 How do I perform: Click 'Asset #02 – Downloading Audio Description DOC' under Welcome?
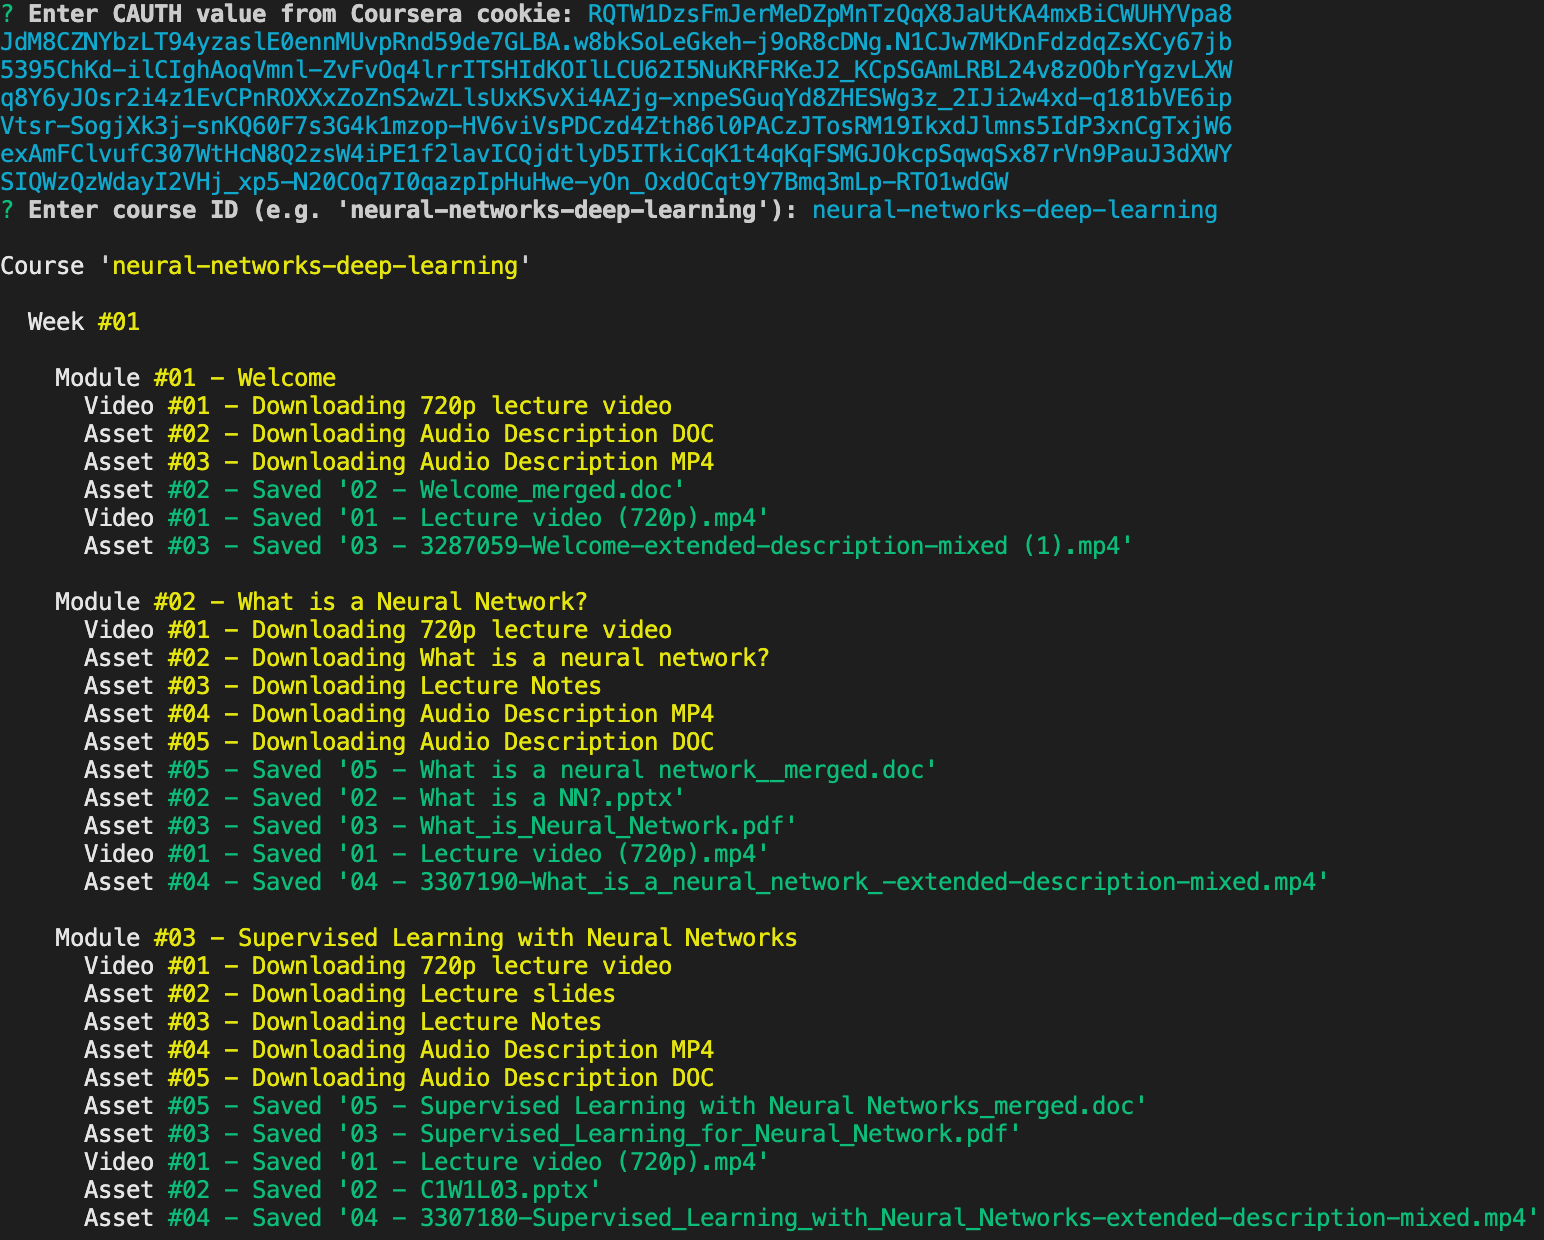click(399, 434)
